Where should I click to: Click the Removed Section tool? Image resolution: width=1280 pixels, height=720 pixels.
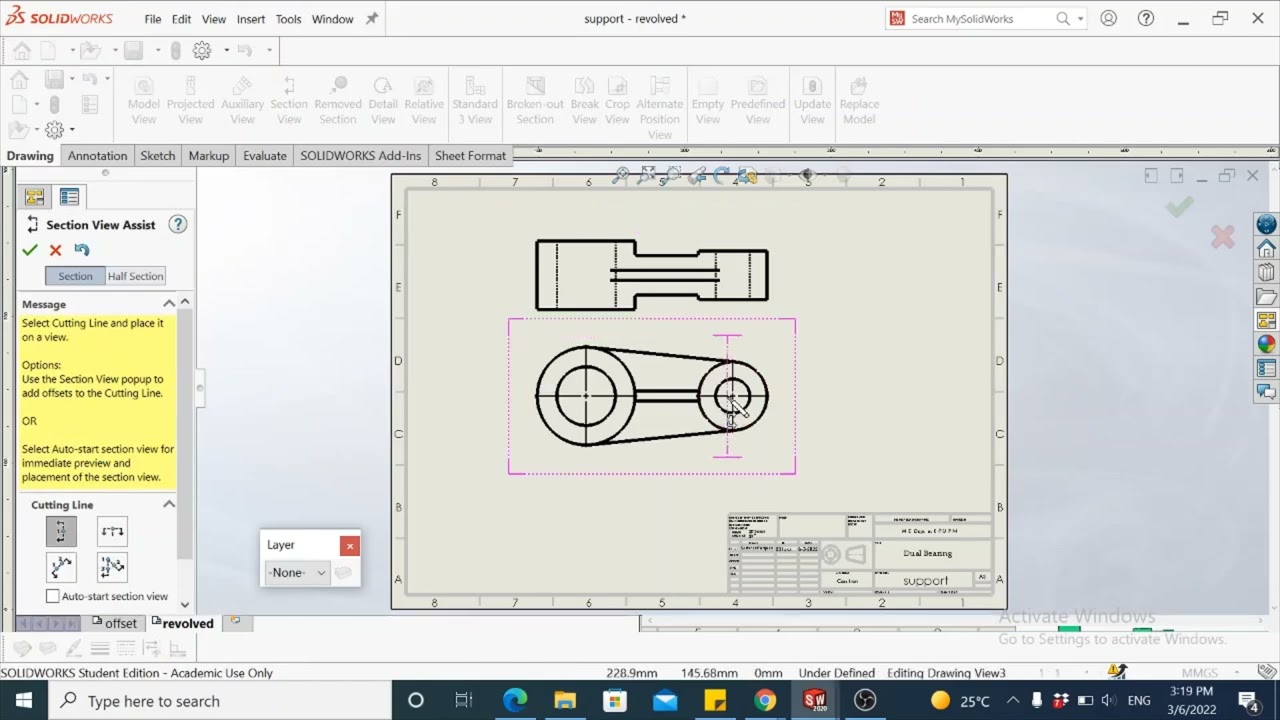click(x=338, y=101)
